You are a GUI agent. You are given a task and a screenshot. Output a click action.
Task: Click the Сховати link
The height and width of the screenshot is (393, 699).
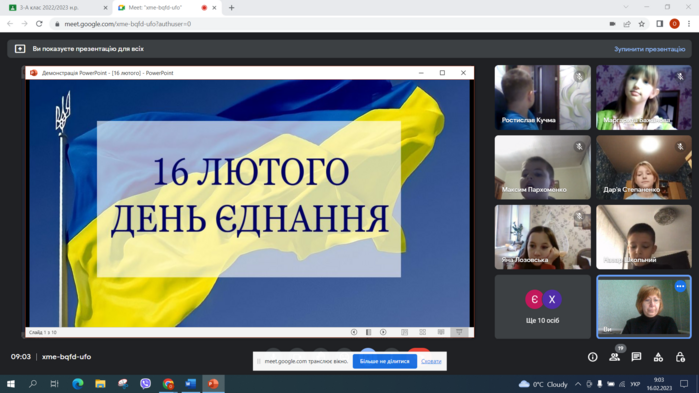(431, 361)
